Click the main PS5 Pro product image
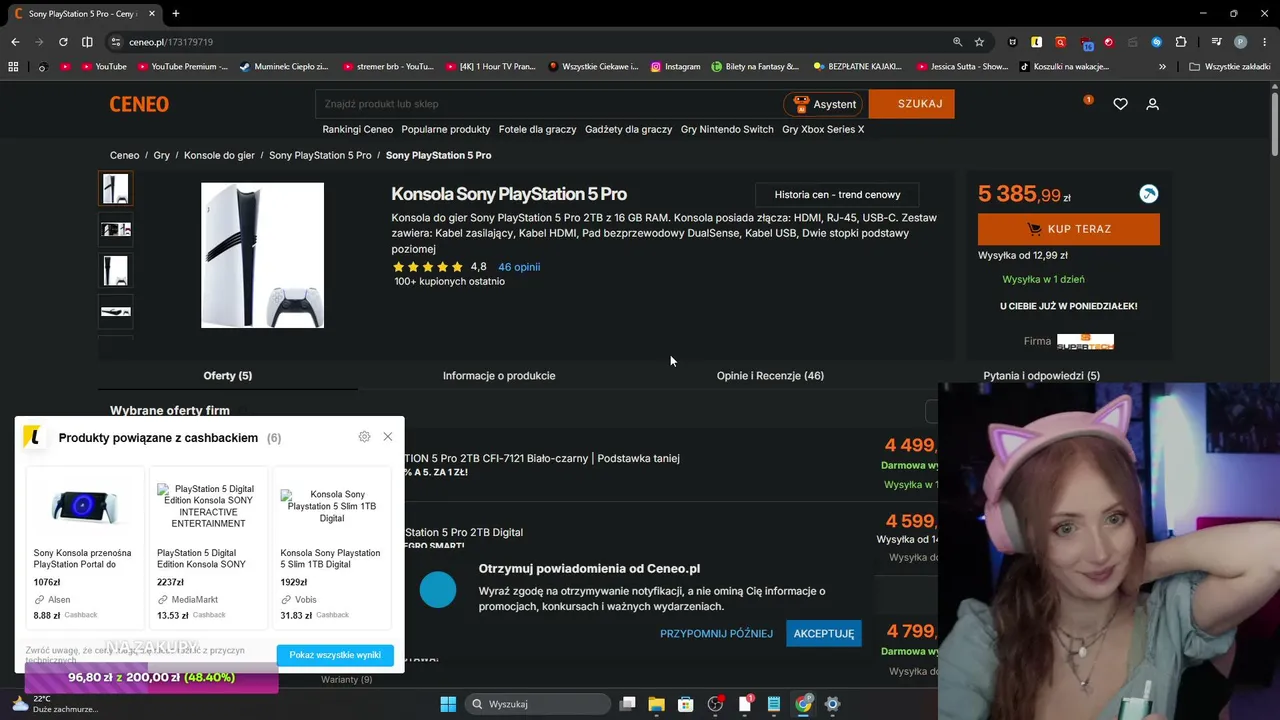The height and width of the screenshot is (720, 1280). (262, 255)
